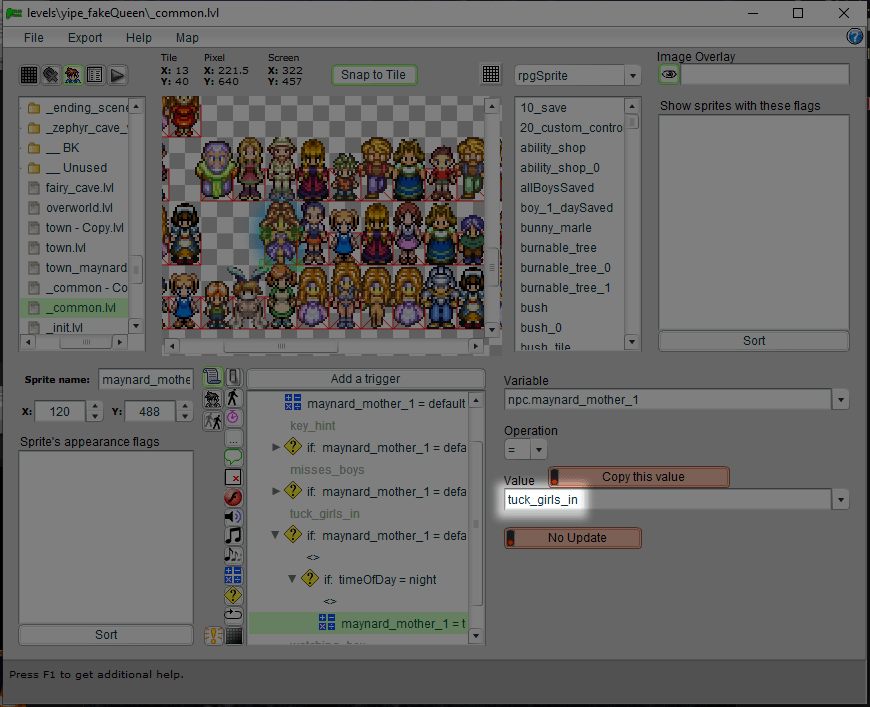Select the sprite character mode icon in toolbar
Screen dimensions: 870x707
(73, 75)
